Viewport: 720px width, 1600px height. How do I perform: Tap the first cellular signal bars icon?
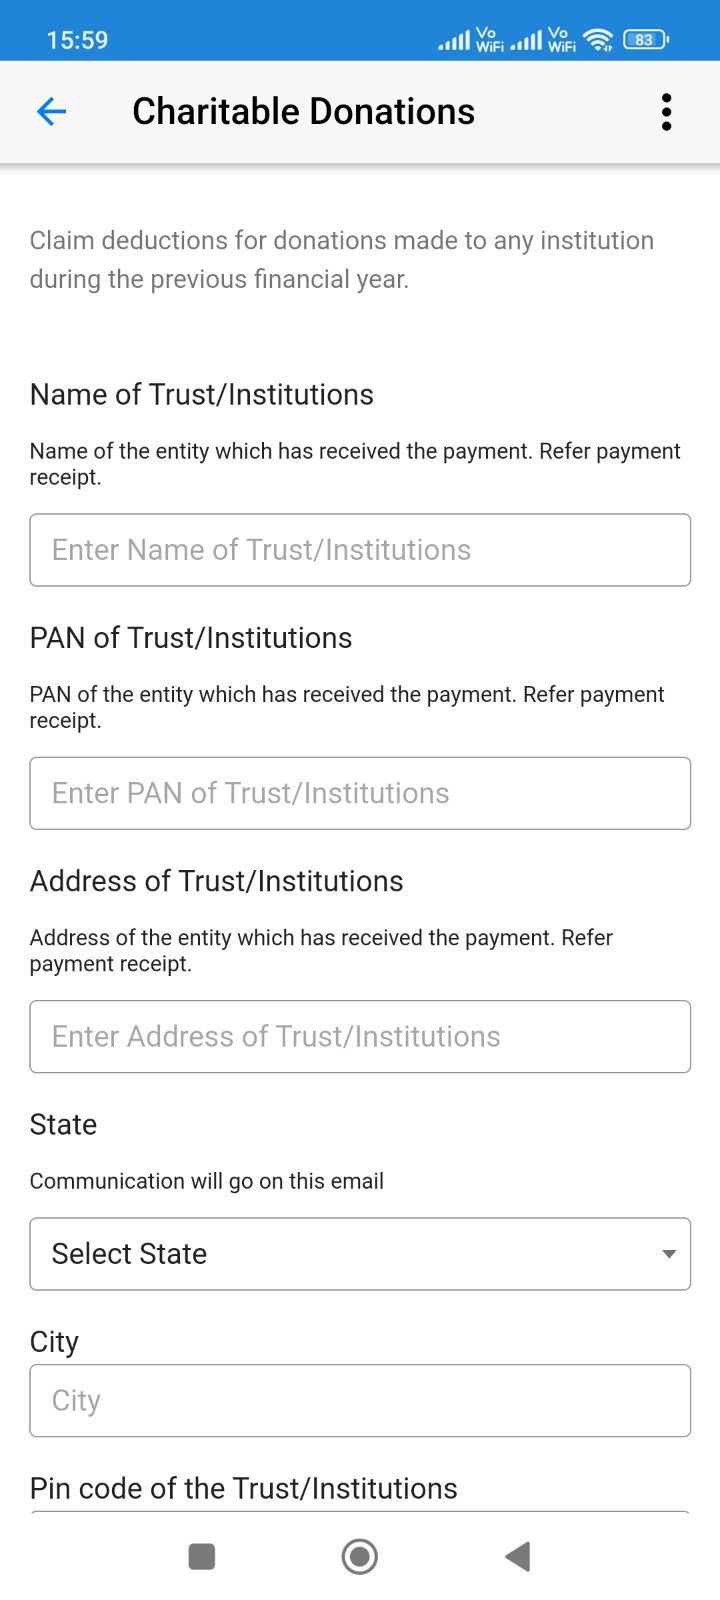click(454, 41)
